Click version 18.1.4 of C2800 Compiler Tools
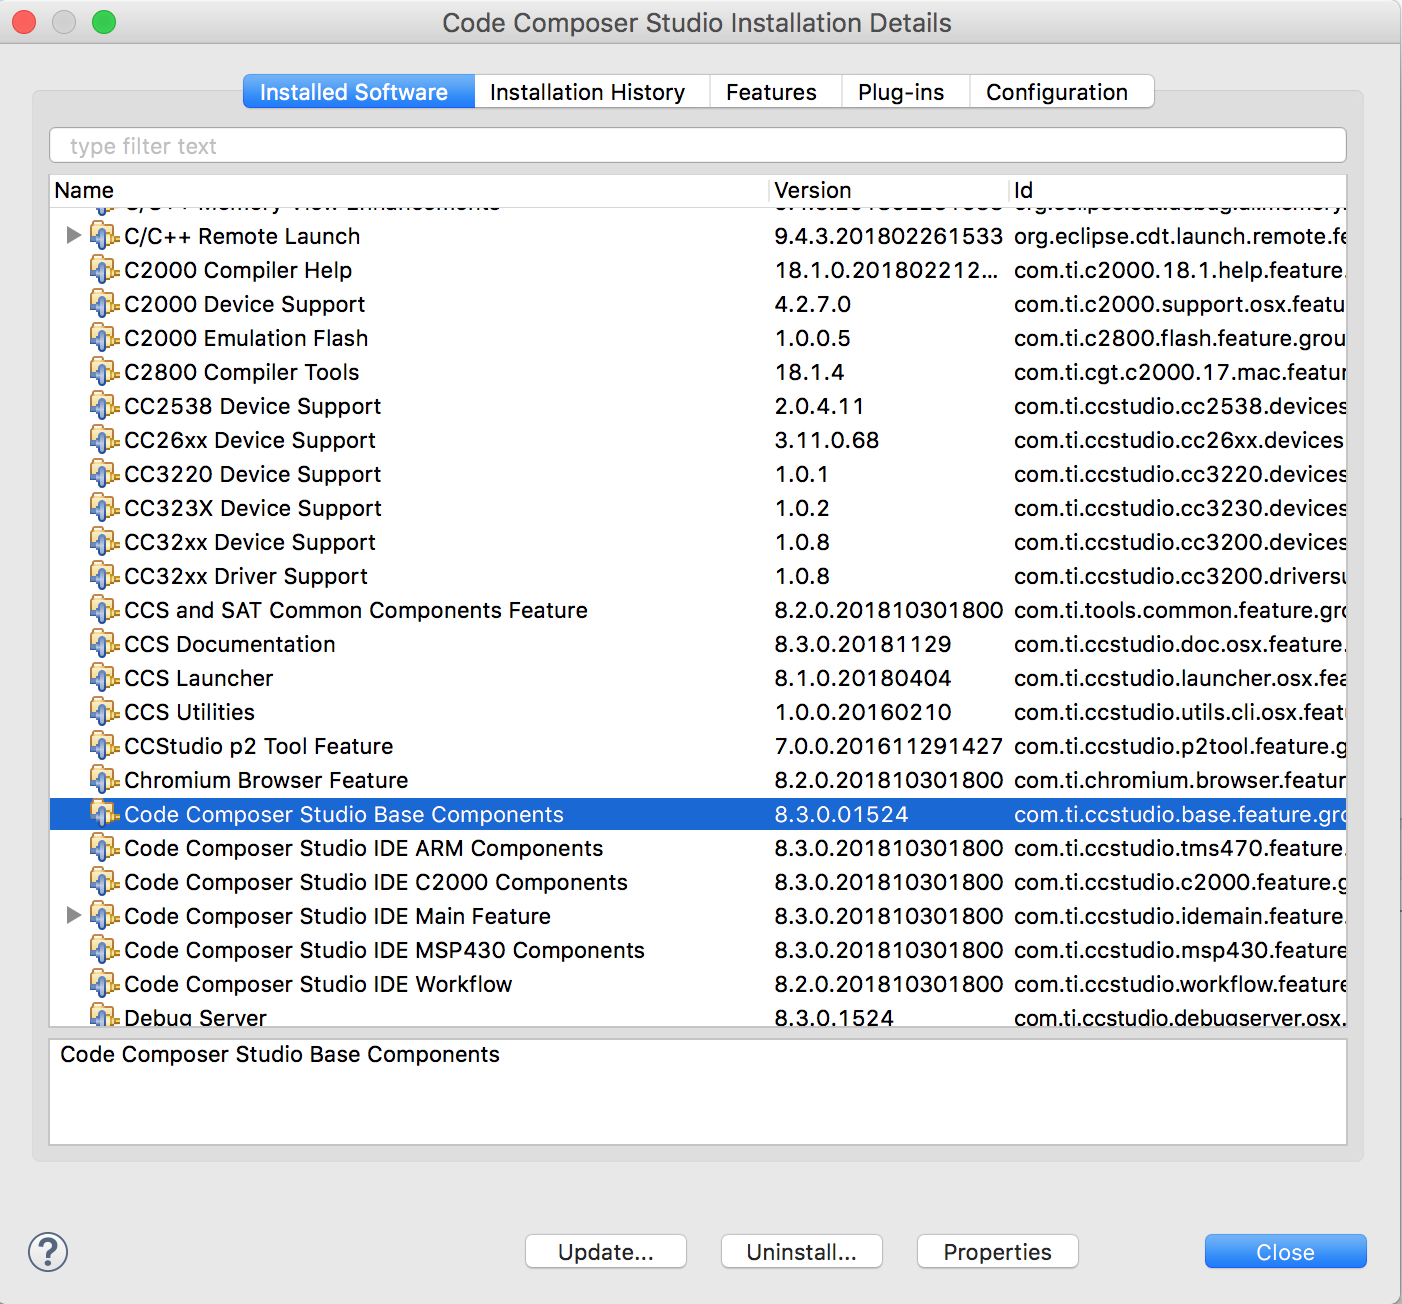Image resolution: width=1402 pixels, height=1304 pixels. click(x=810, y=372)
